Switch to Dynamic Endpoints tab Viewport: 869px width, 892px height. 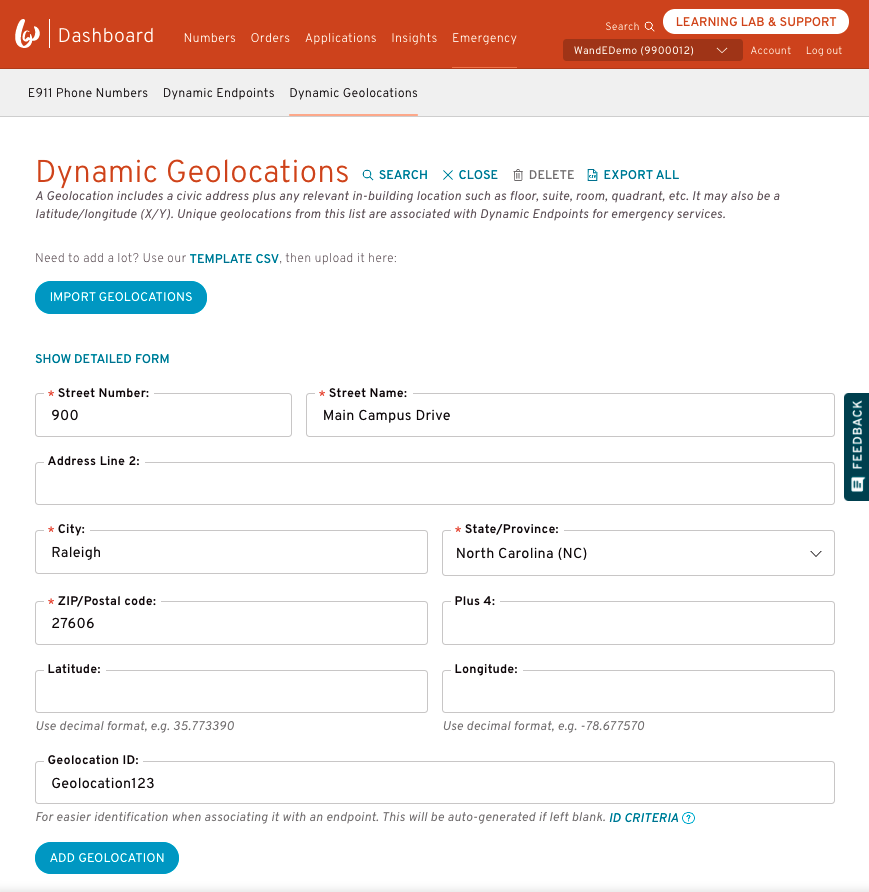point(218,93)
